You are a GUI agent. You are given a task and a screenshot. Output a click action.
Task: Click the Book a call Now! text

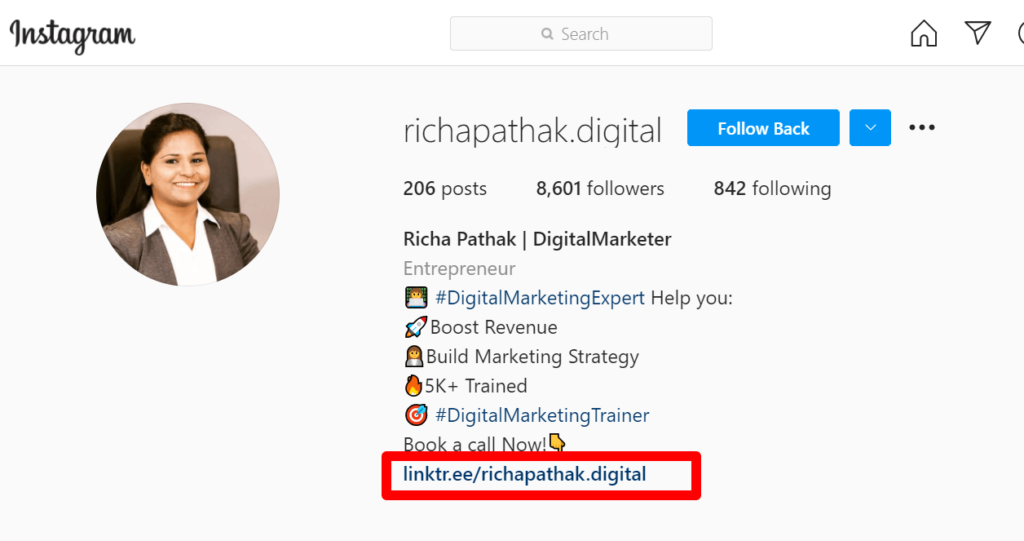pos(475,444)
